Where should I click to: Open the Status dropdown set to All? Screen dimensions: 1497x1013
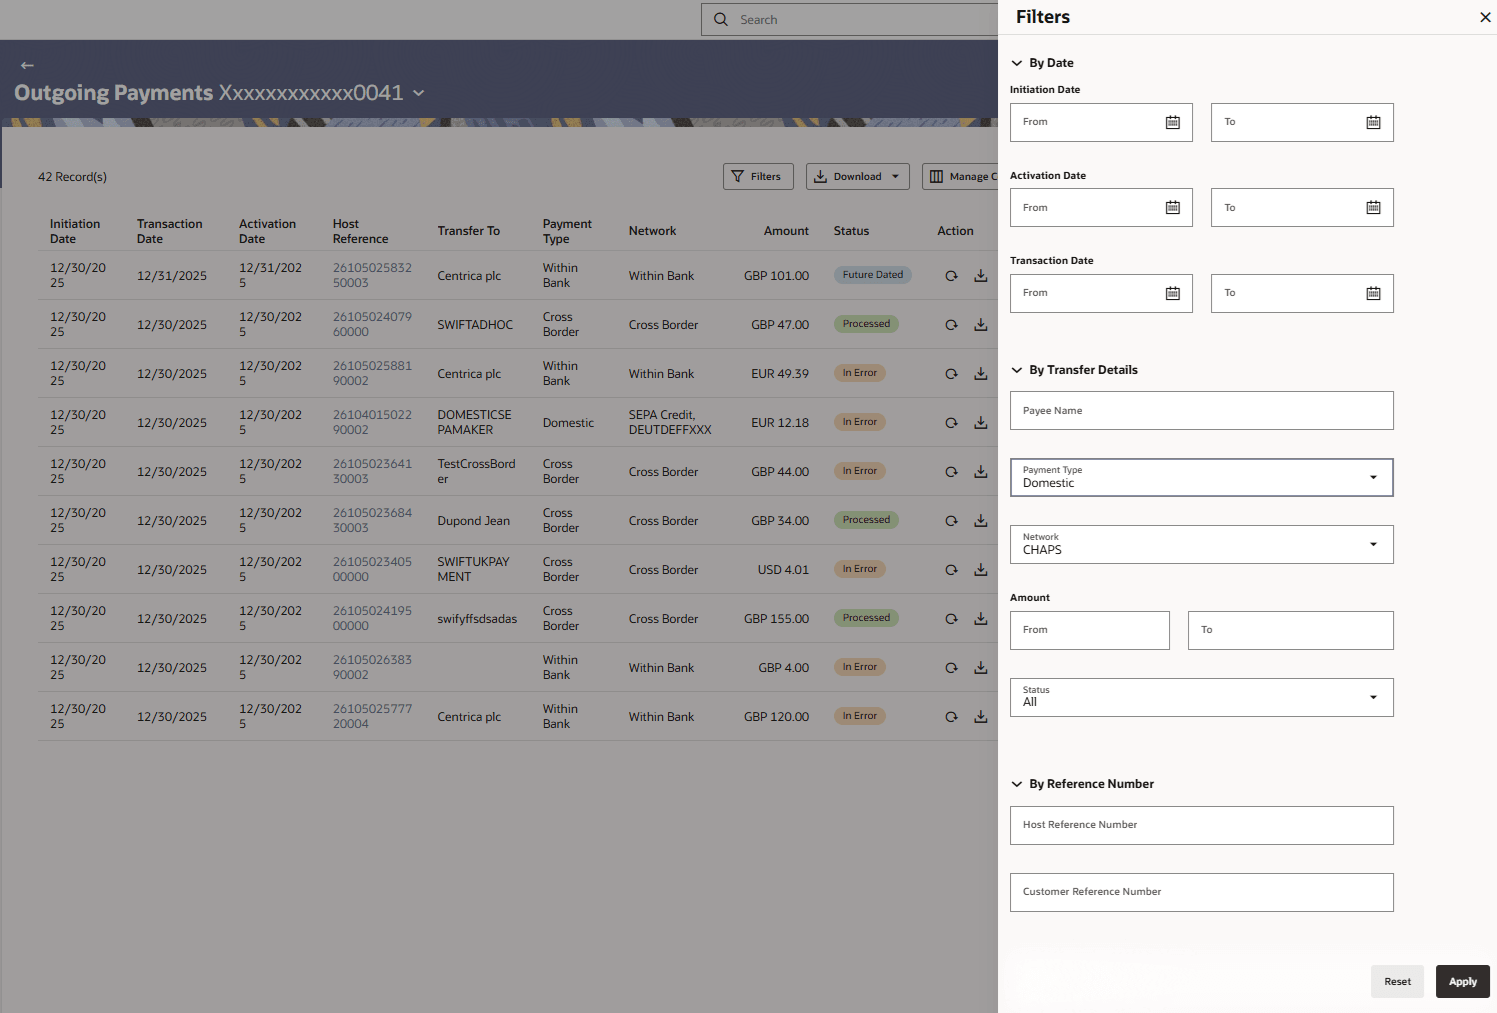coord(1201,697)
